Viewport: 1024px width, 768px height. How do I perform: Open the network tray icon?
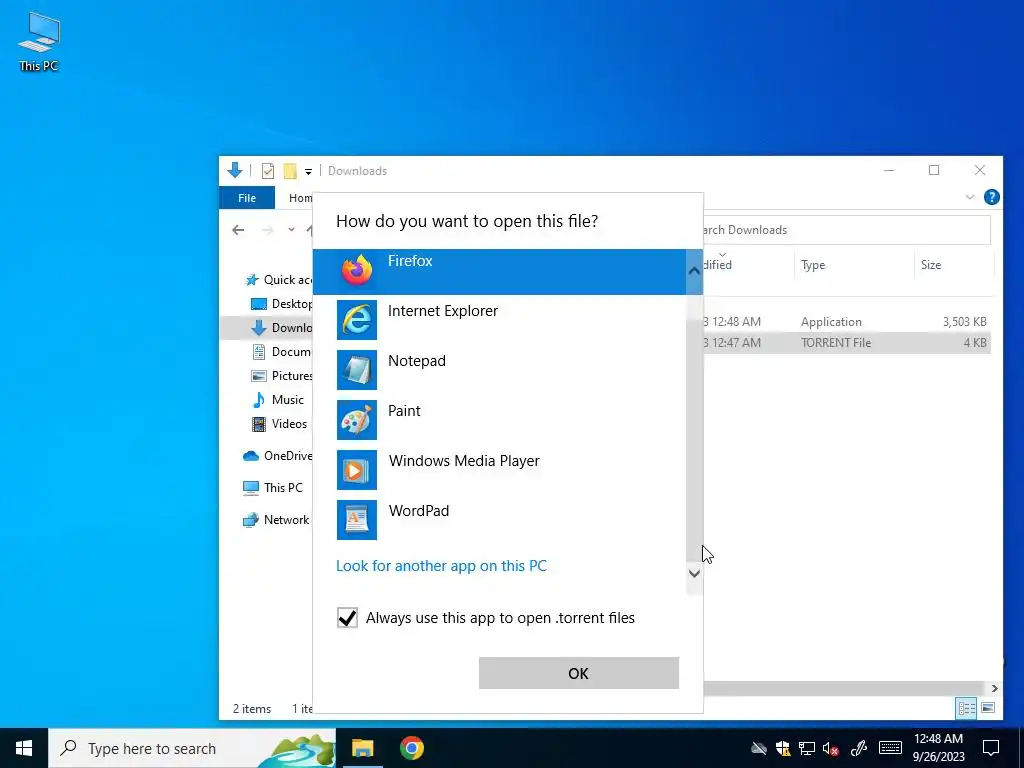click(x=807, y=748)
